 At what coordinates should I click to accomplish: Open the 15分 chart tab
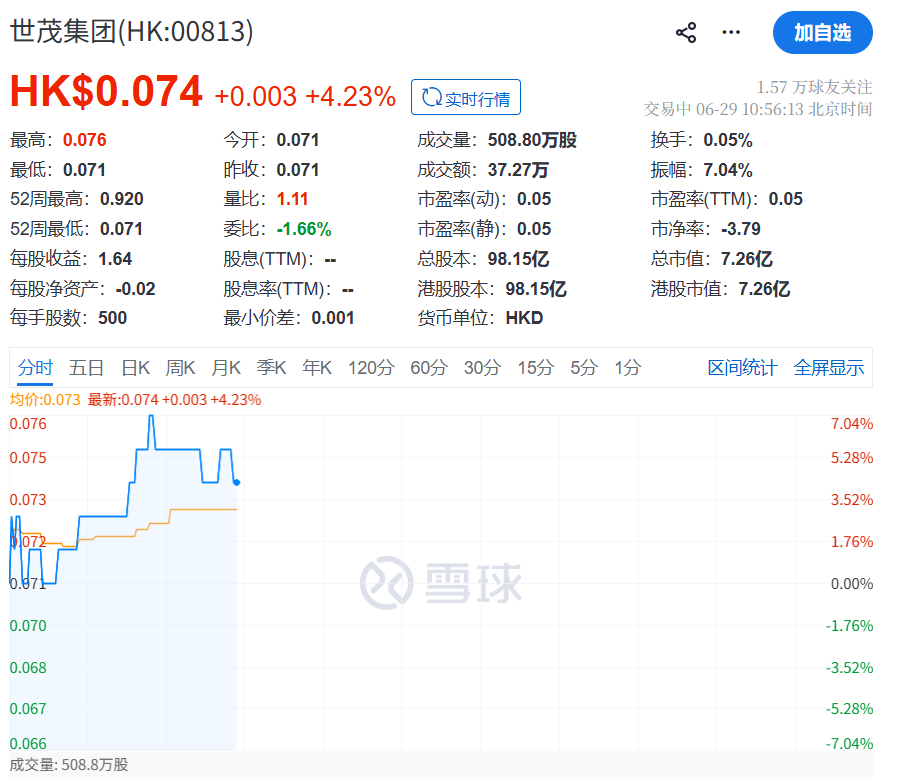pos(536,368)
